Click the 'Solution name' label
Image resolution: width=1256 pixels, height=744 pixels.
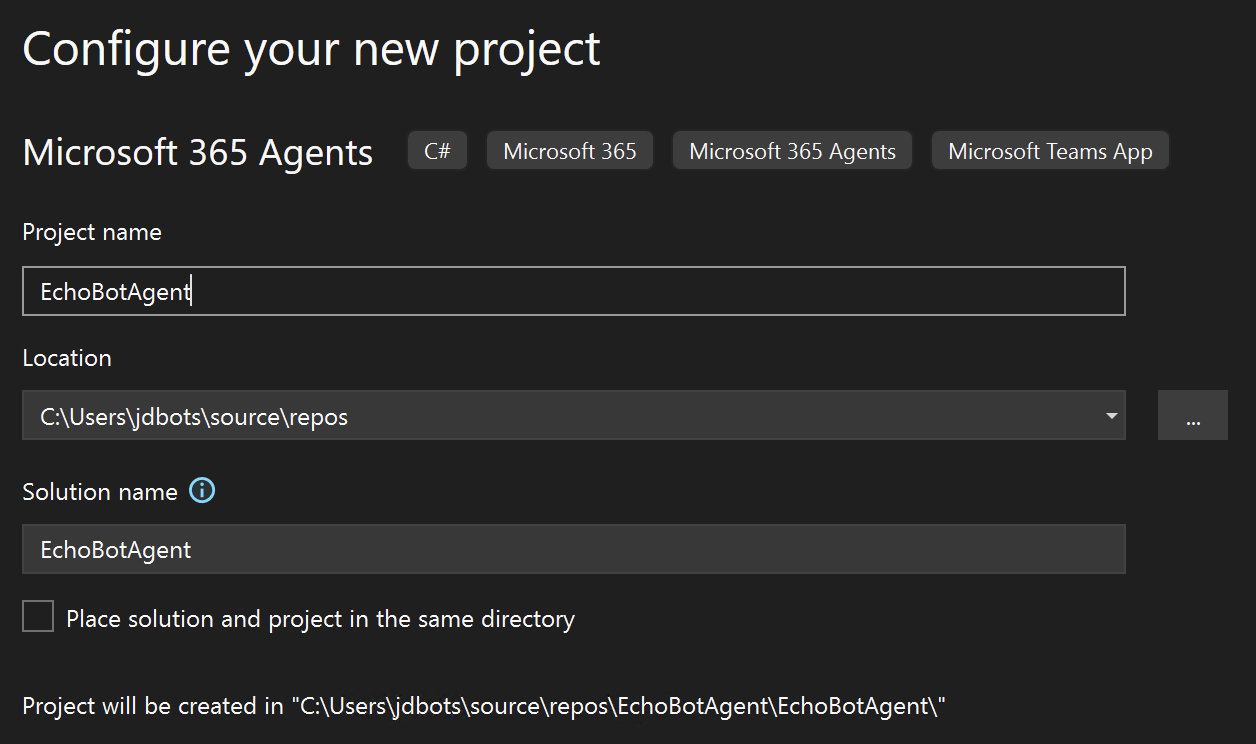[100, 492]
